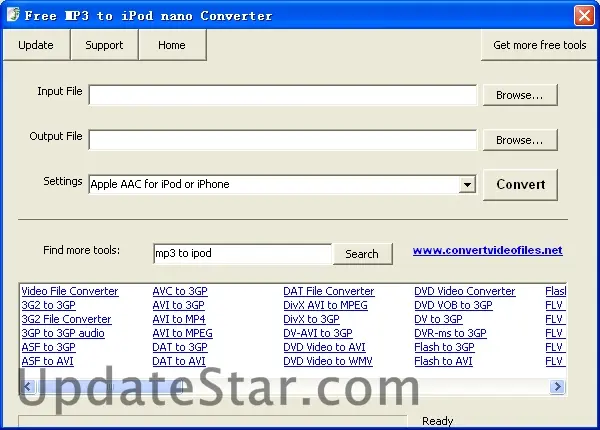Open the DVD VOB to 3GP link

453,305
